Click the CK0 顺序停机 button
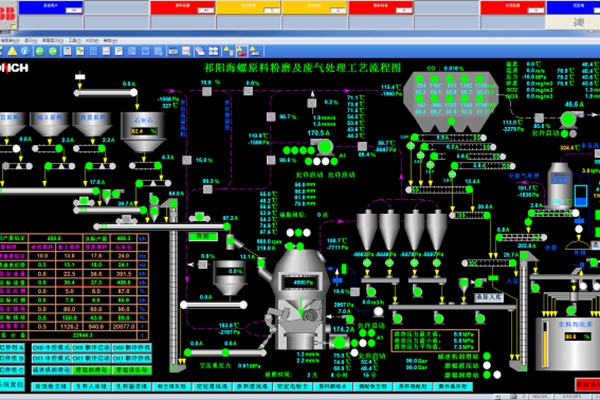600x400 pixels. (x=132, y=348)
